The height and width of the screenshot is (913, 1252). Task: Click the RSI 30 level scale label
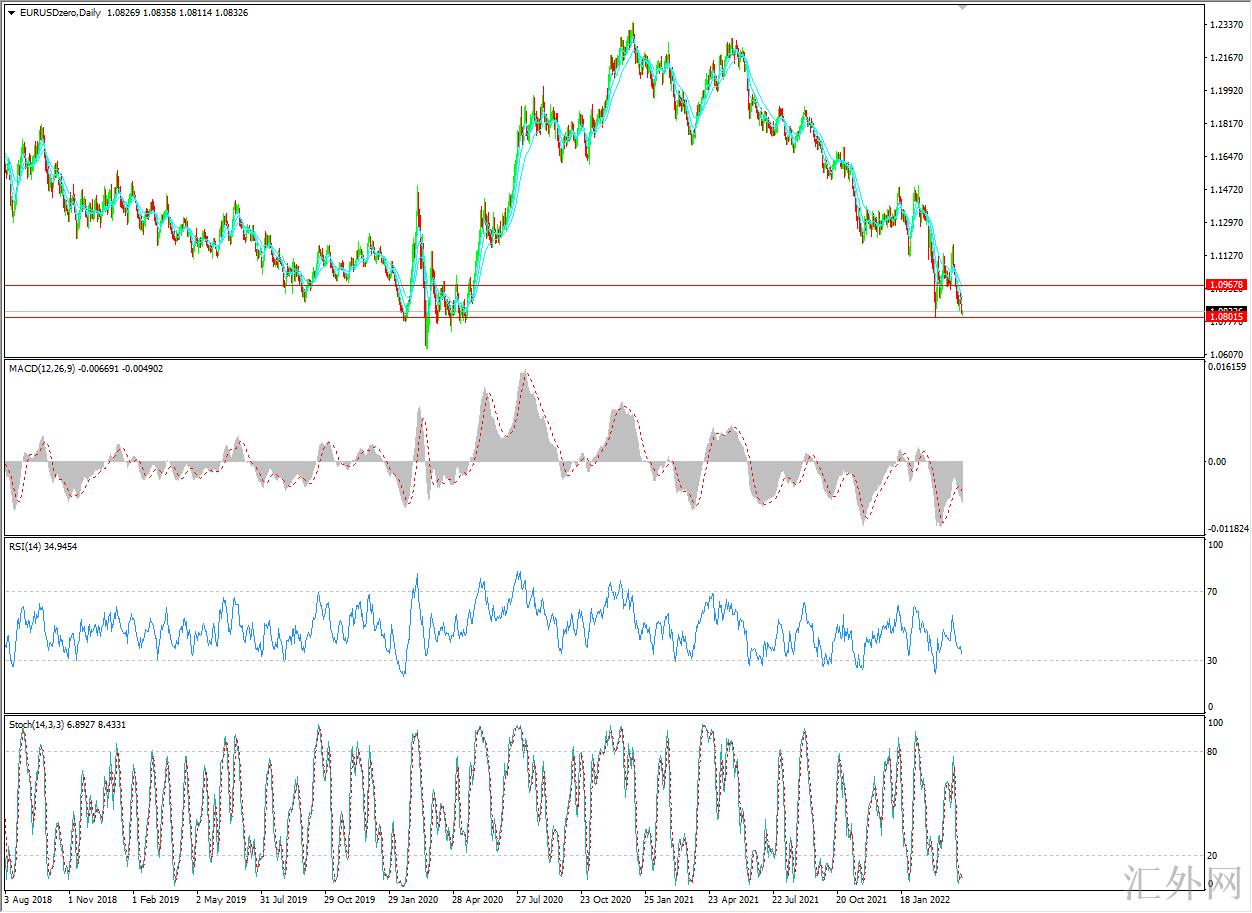click(1213, 661)
